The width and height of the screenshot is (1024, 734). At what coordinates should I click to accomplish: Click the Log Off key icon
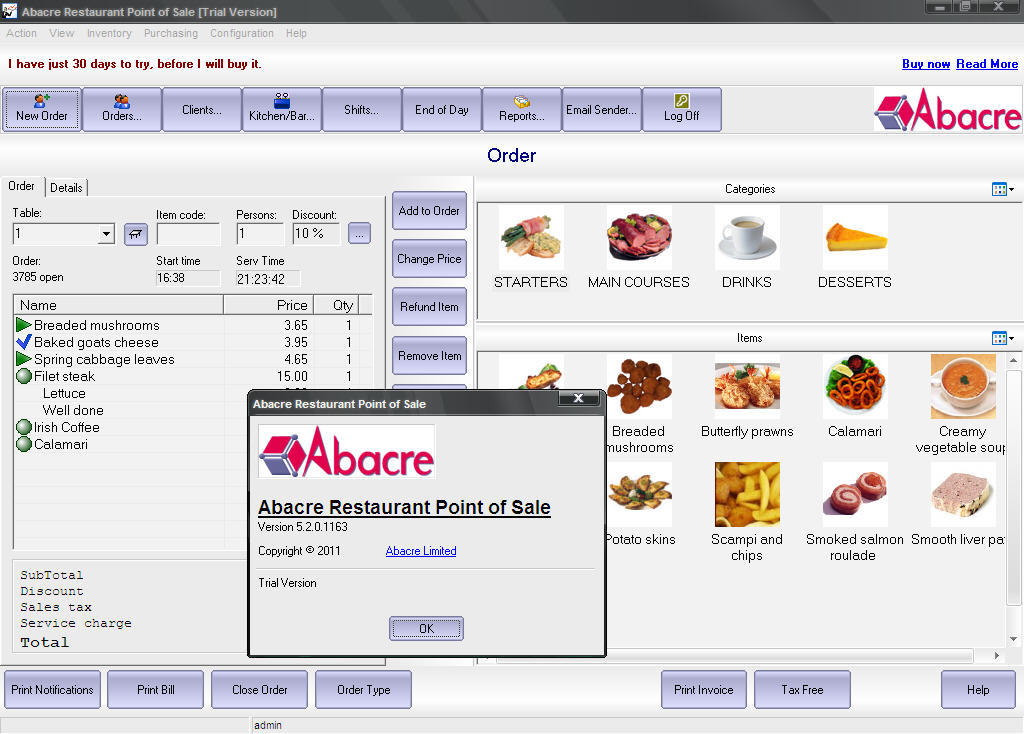pyautogui.click(x=682, y=101)
